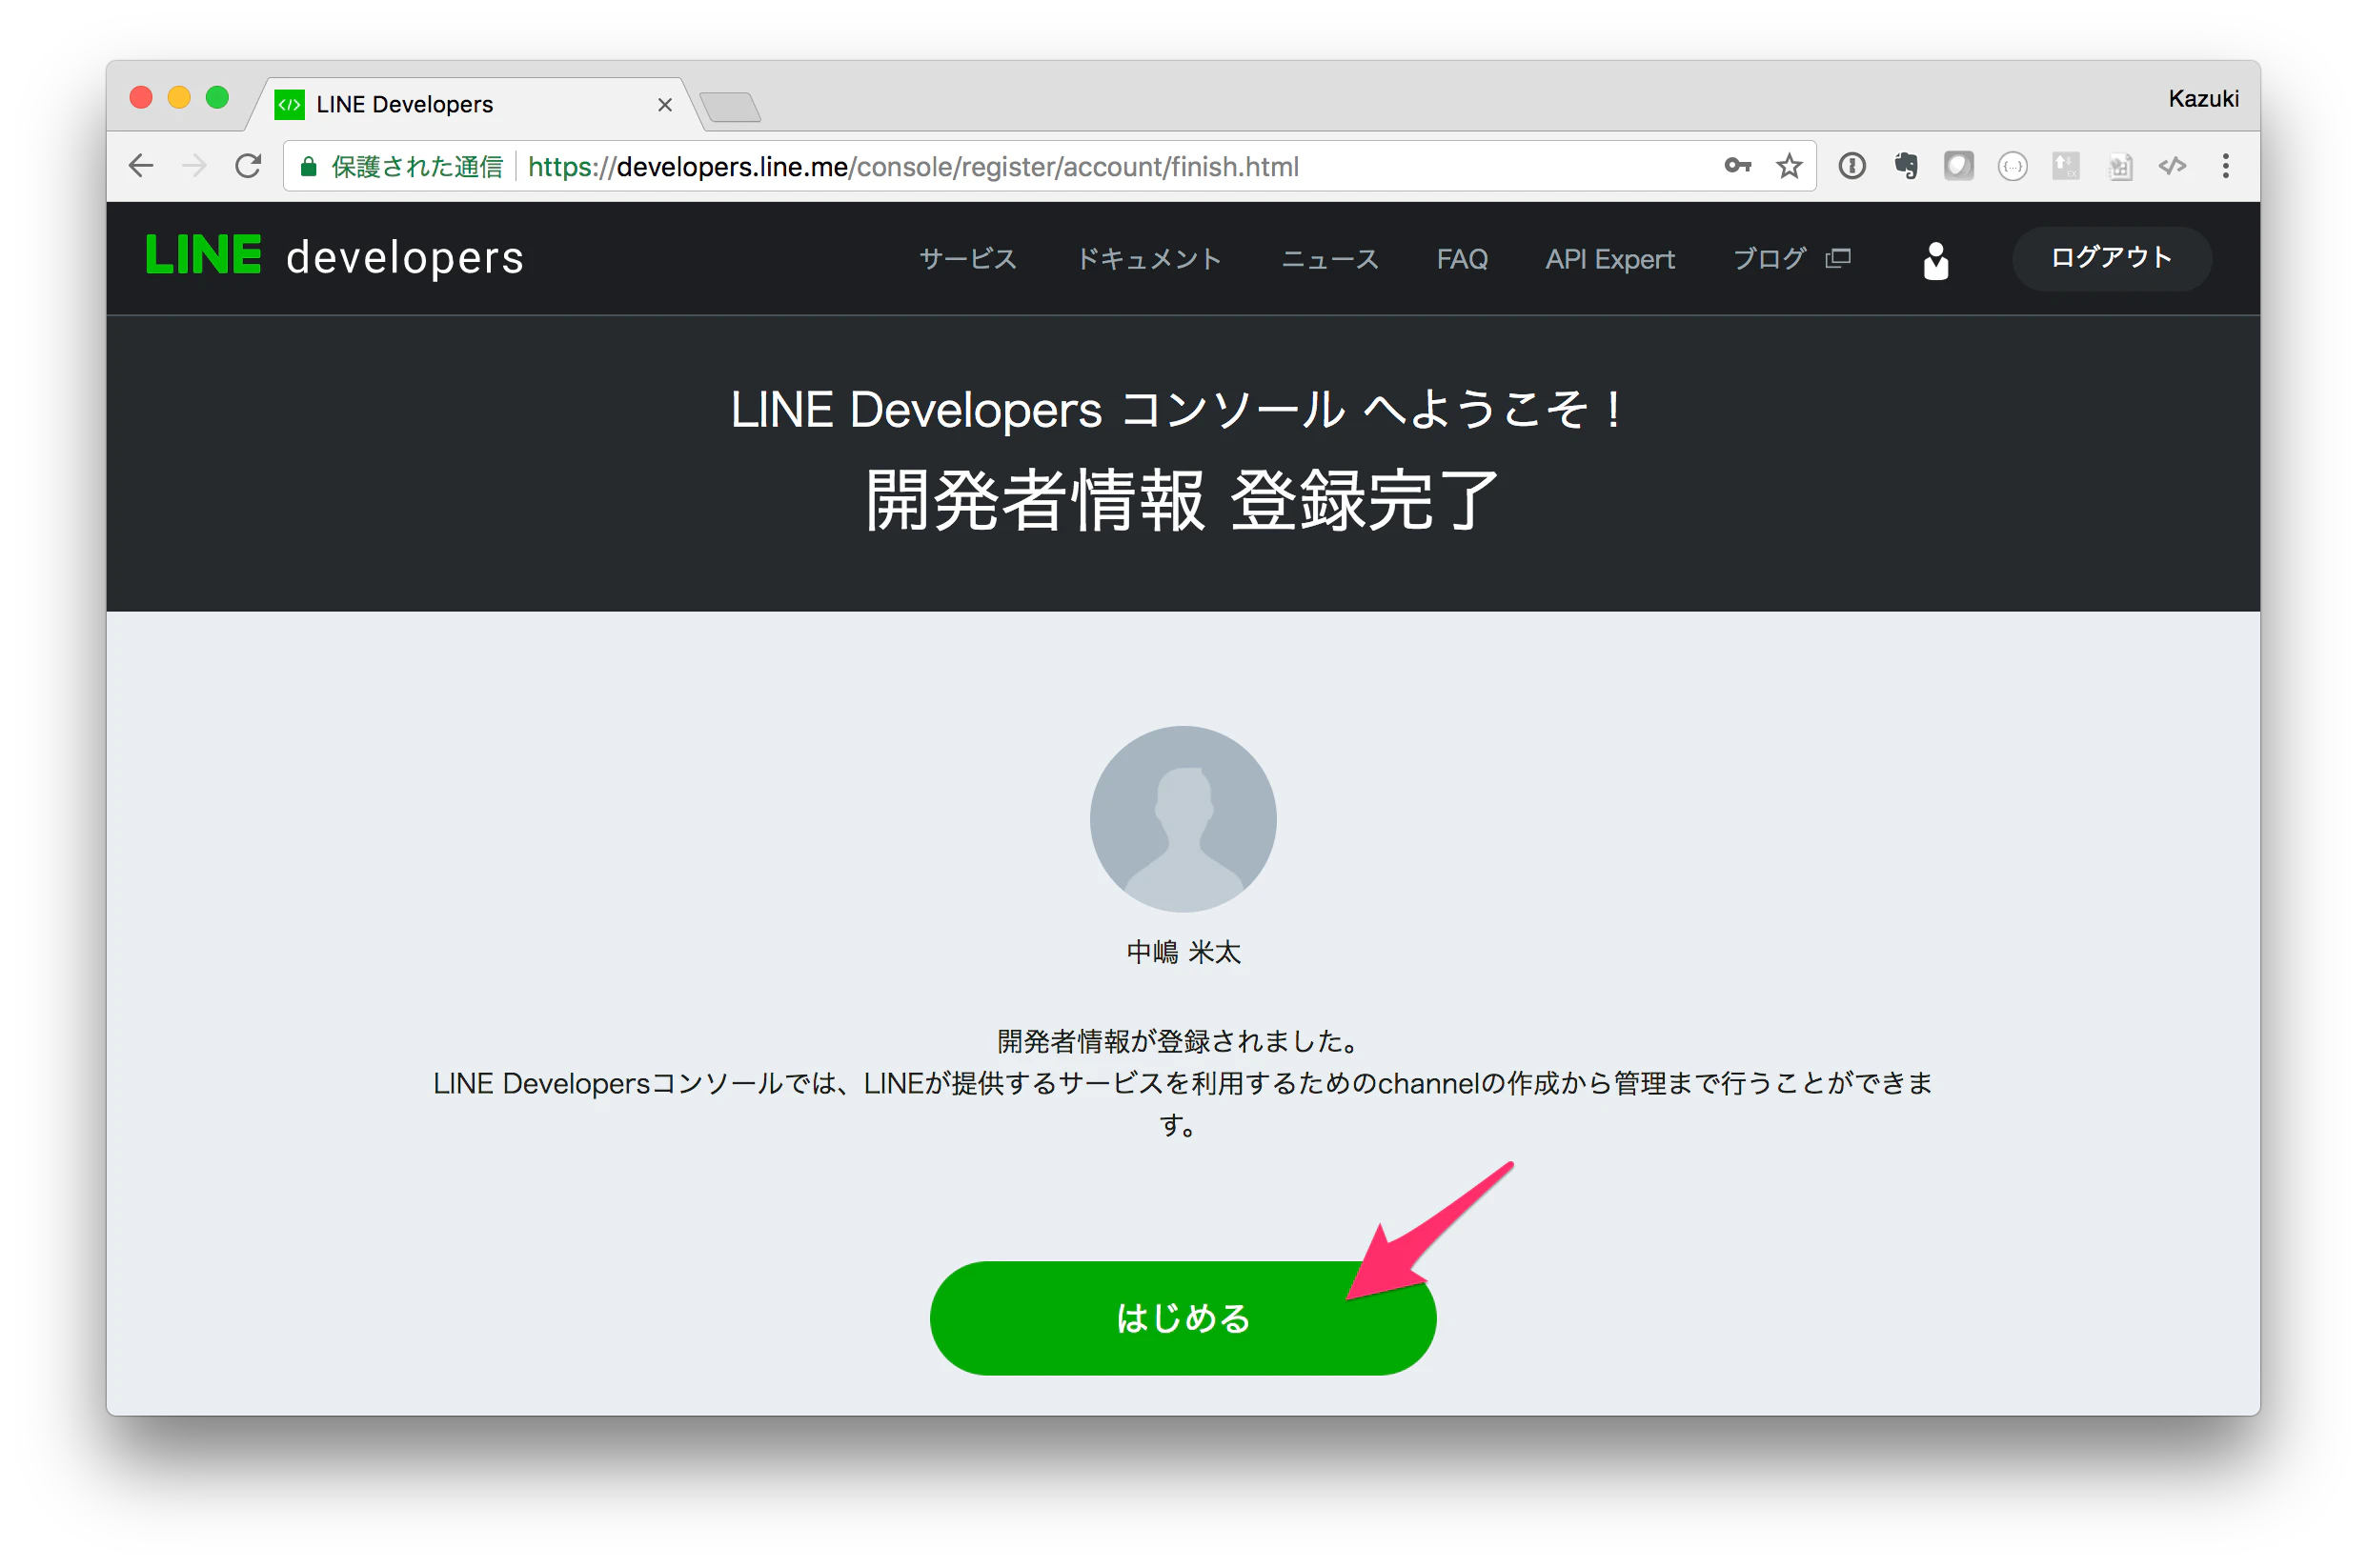Open the ドキュメント navigation link
Image resolution: width=2367 pixels, height=1568 pixels.
coord(1149,259)
